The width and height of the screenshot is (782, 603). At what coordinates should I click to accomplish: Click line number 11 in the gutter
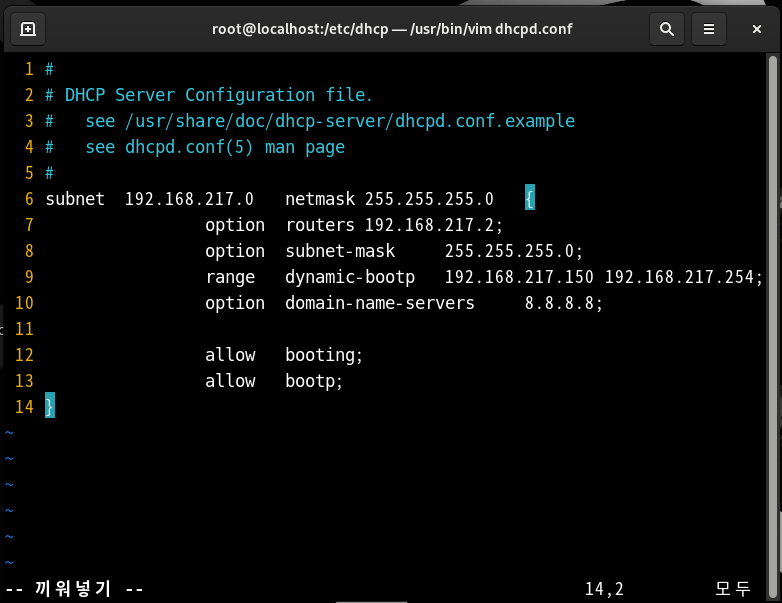pos(24,329)
